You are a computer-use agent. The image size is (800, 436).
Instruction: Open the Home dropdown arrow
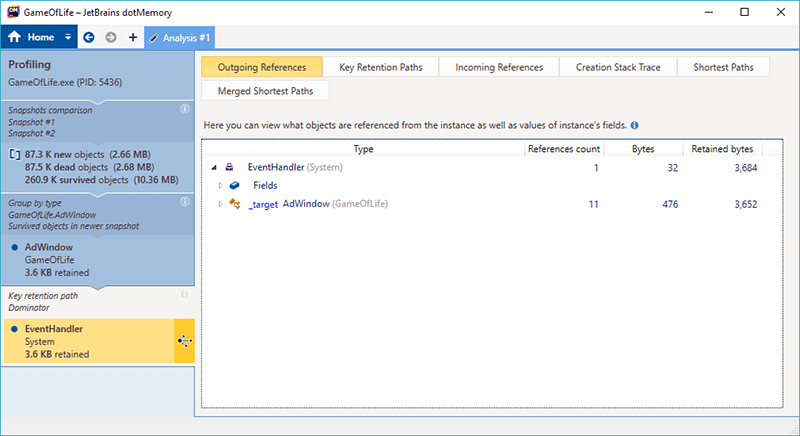(x=68, y=37)
